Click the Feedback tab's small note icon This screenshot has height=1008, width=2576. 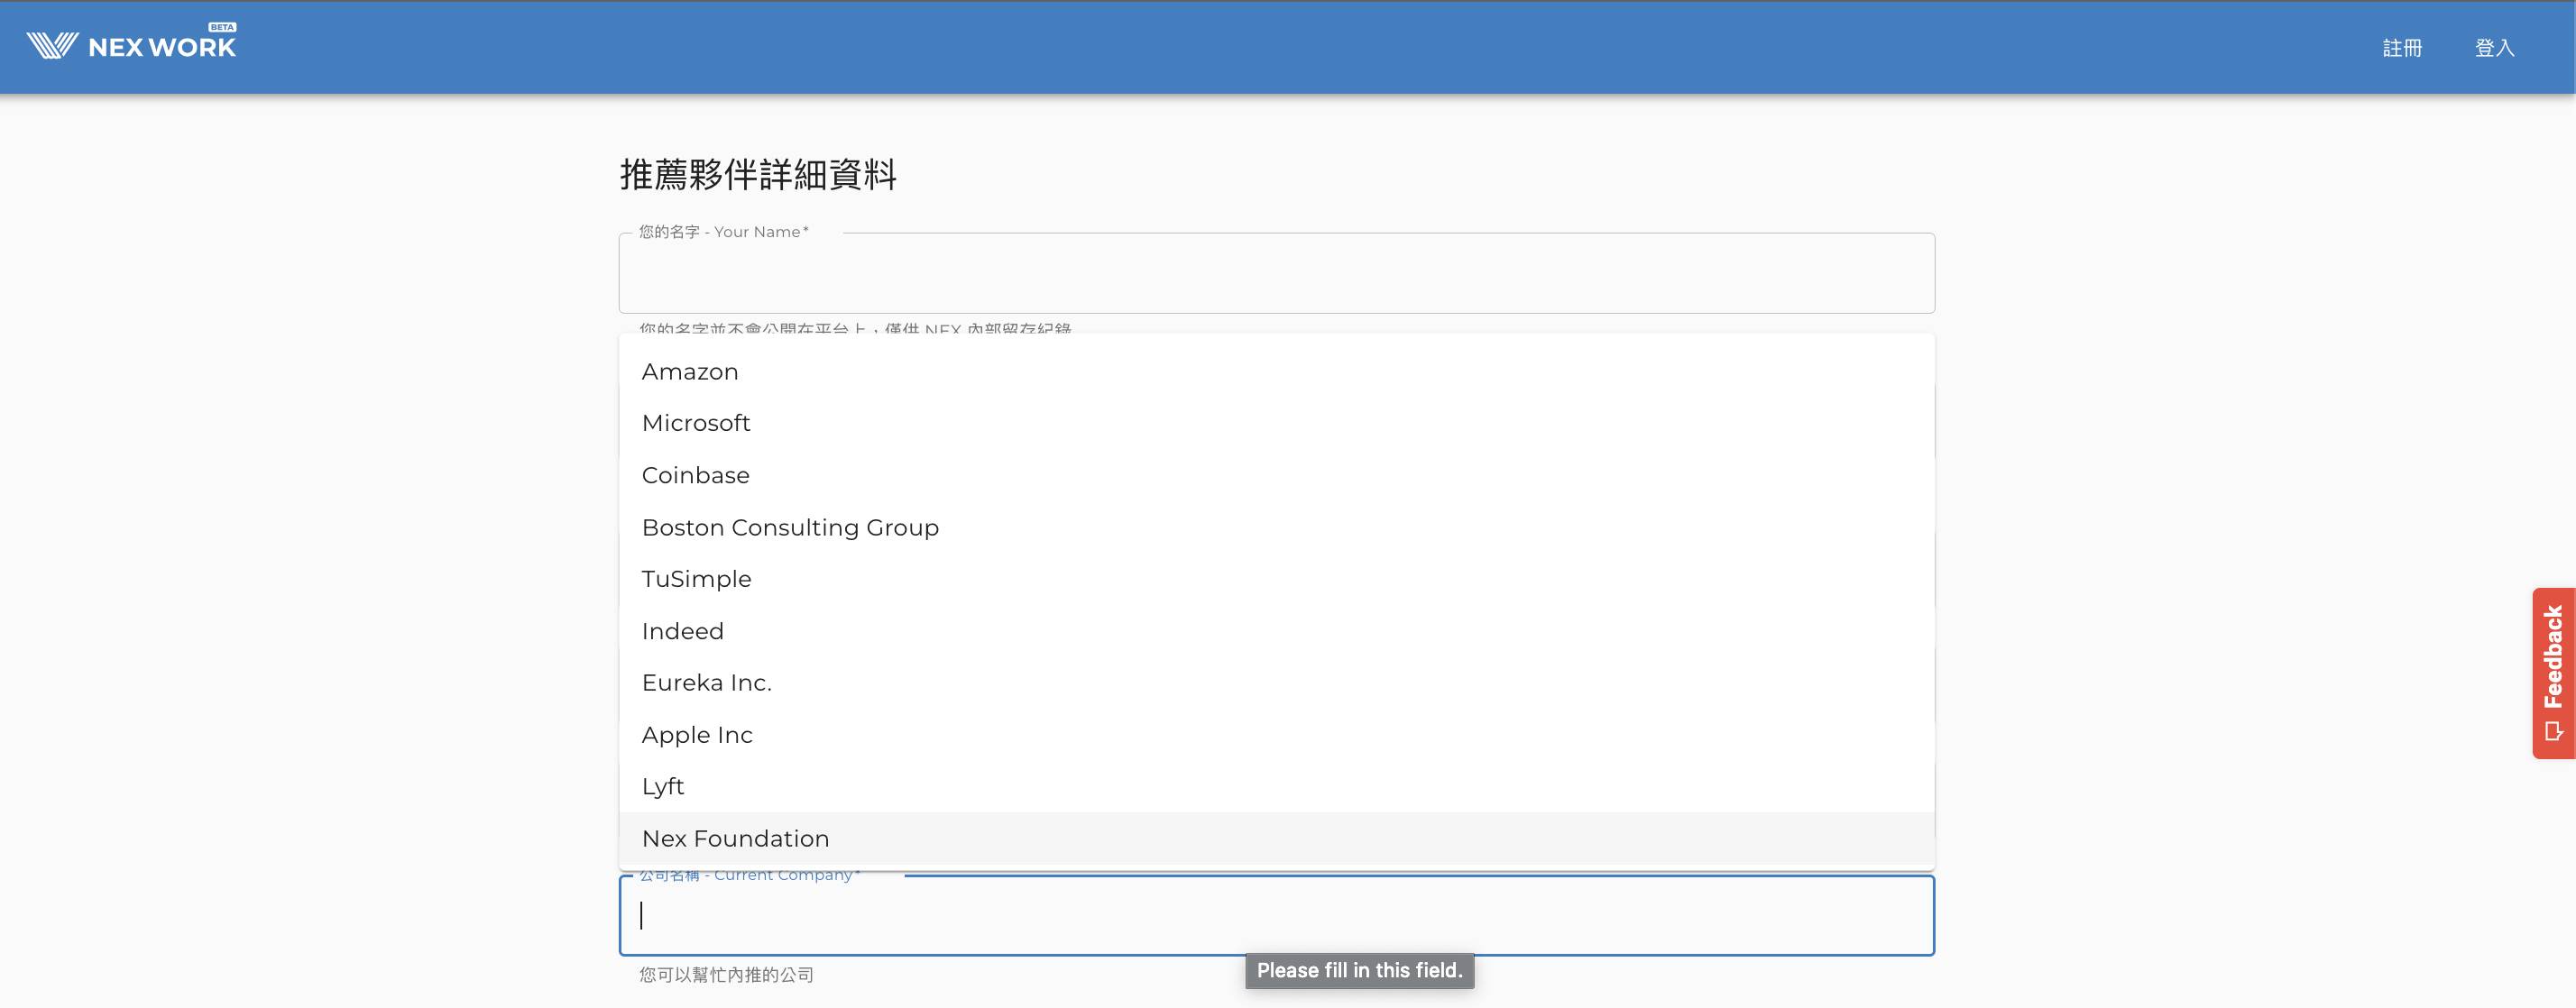coord(2554,732)
